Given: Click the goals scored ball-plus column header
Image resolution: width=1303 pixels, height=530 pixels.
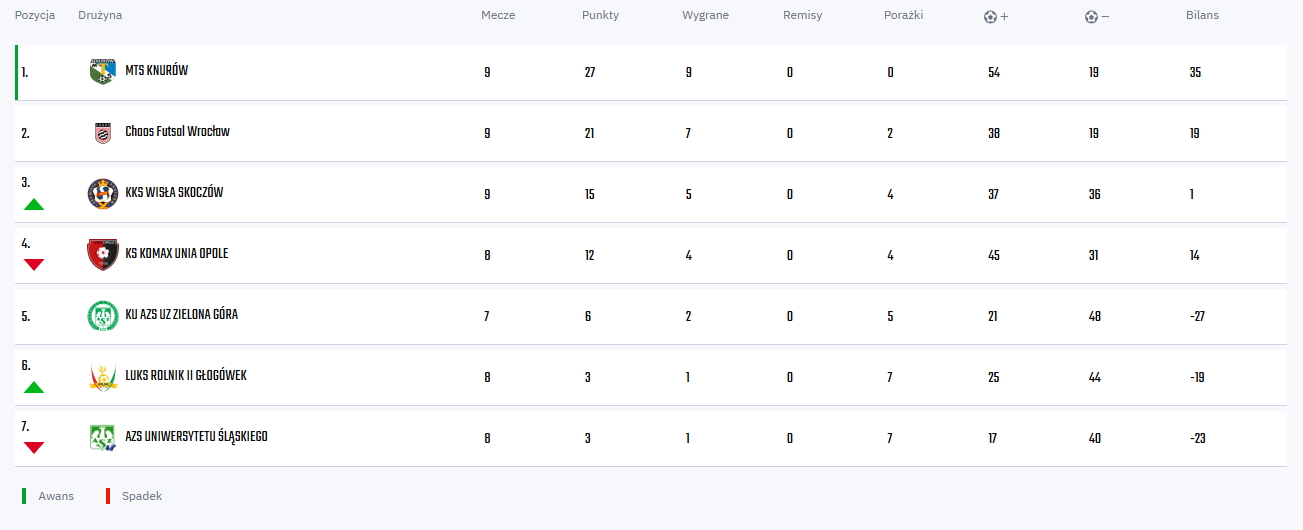Looking at the screenshot, I should 995,17.
